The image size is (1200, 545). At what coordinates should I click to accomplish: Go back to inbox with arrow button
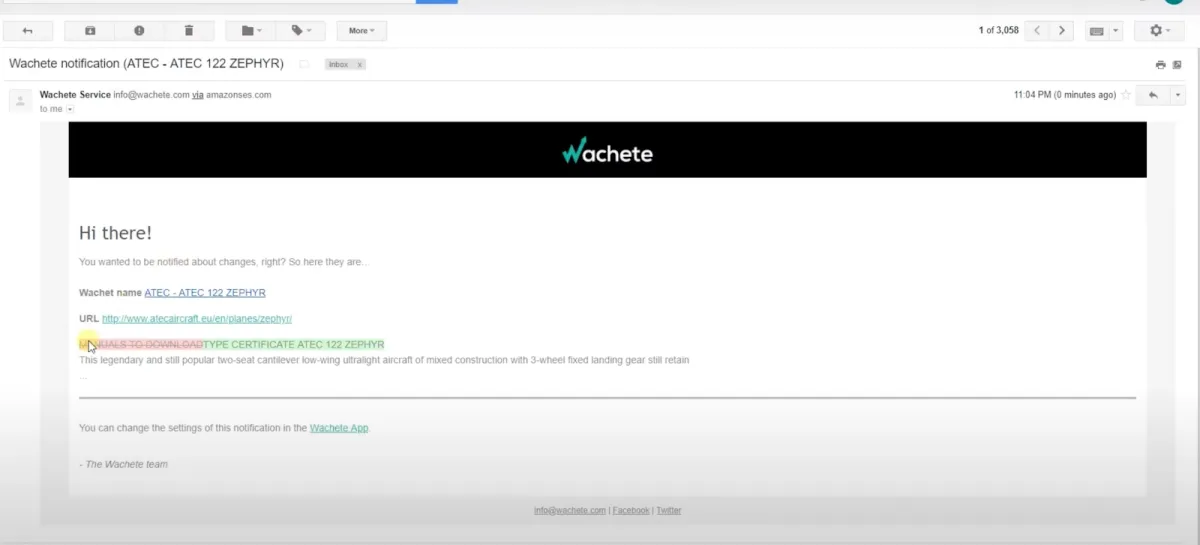(28, 31)
